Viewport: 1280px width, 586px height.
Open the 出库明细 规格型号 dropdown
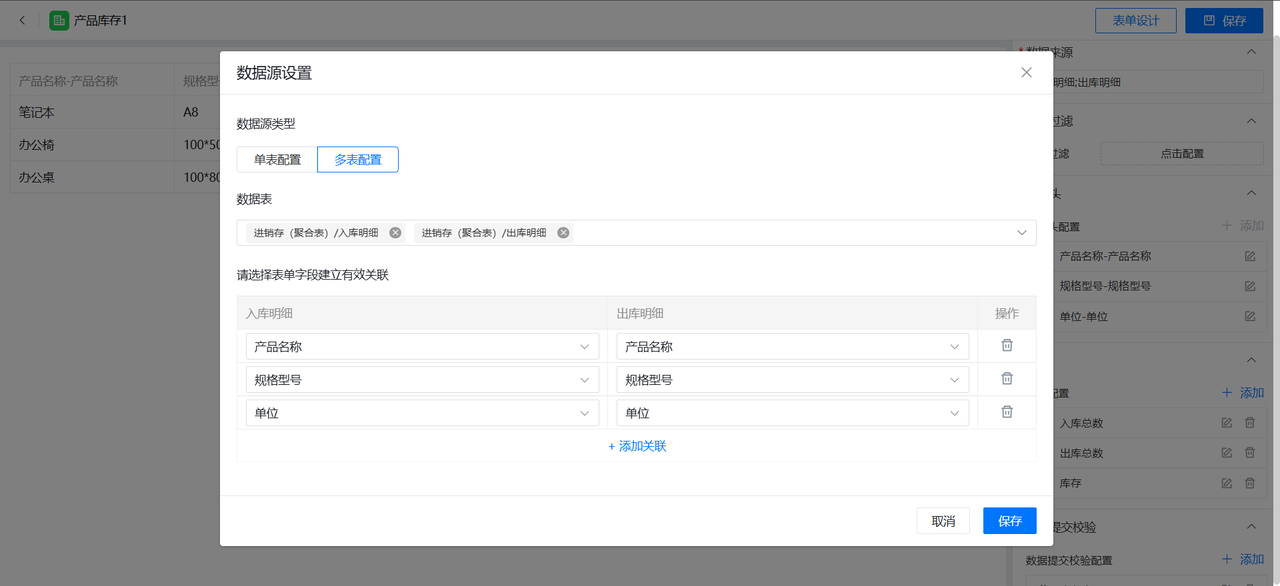(792, 380)
